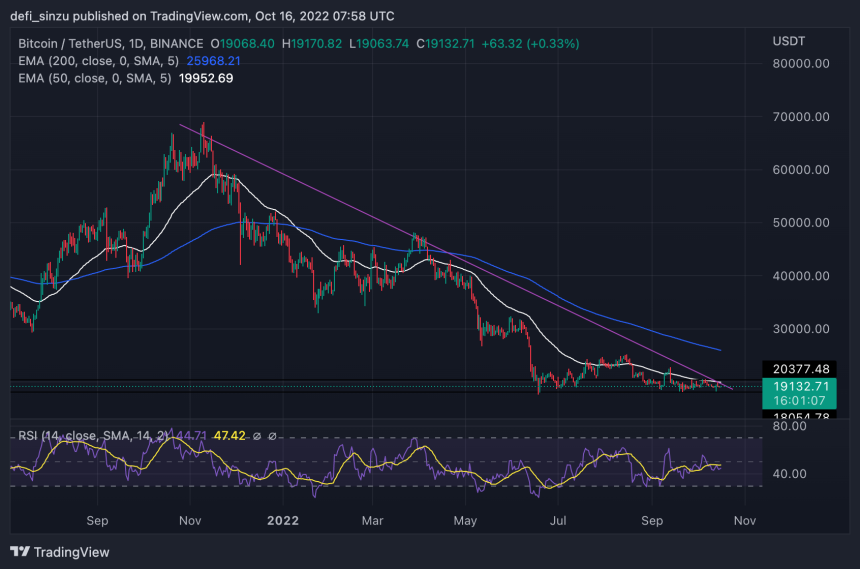Click the yellow RSI value 47.42
The width and height of the screenshot is (860, 569).
pyautogui.click(x=225, y=436)
